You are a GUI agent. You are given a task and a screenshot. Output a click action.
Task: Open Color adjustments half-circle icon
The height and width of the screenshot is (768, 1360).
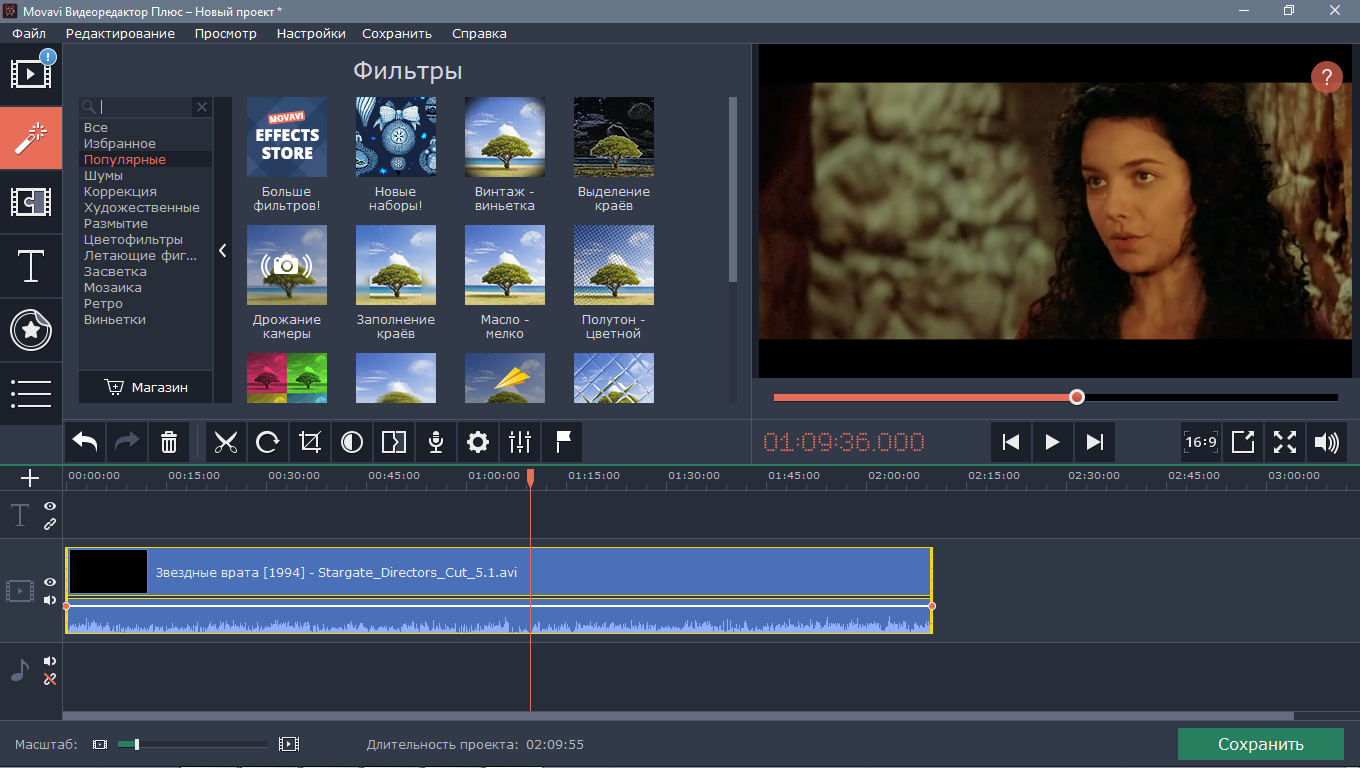(x=352, y=442)
